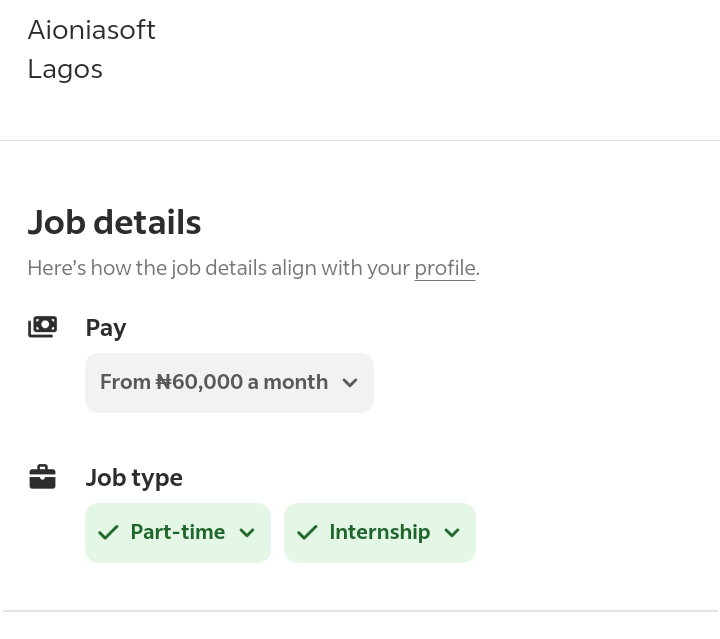720x639 pixels.
Task: Select the ₦60,000 amount text
Action: click(199, 382)
